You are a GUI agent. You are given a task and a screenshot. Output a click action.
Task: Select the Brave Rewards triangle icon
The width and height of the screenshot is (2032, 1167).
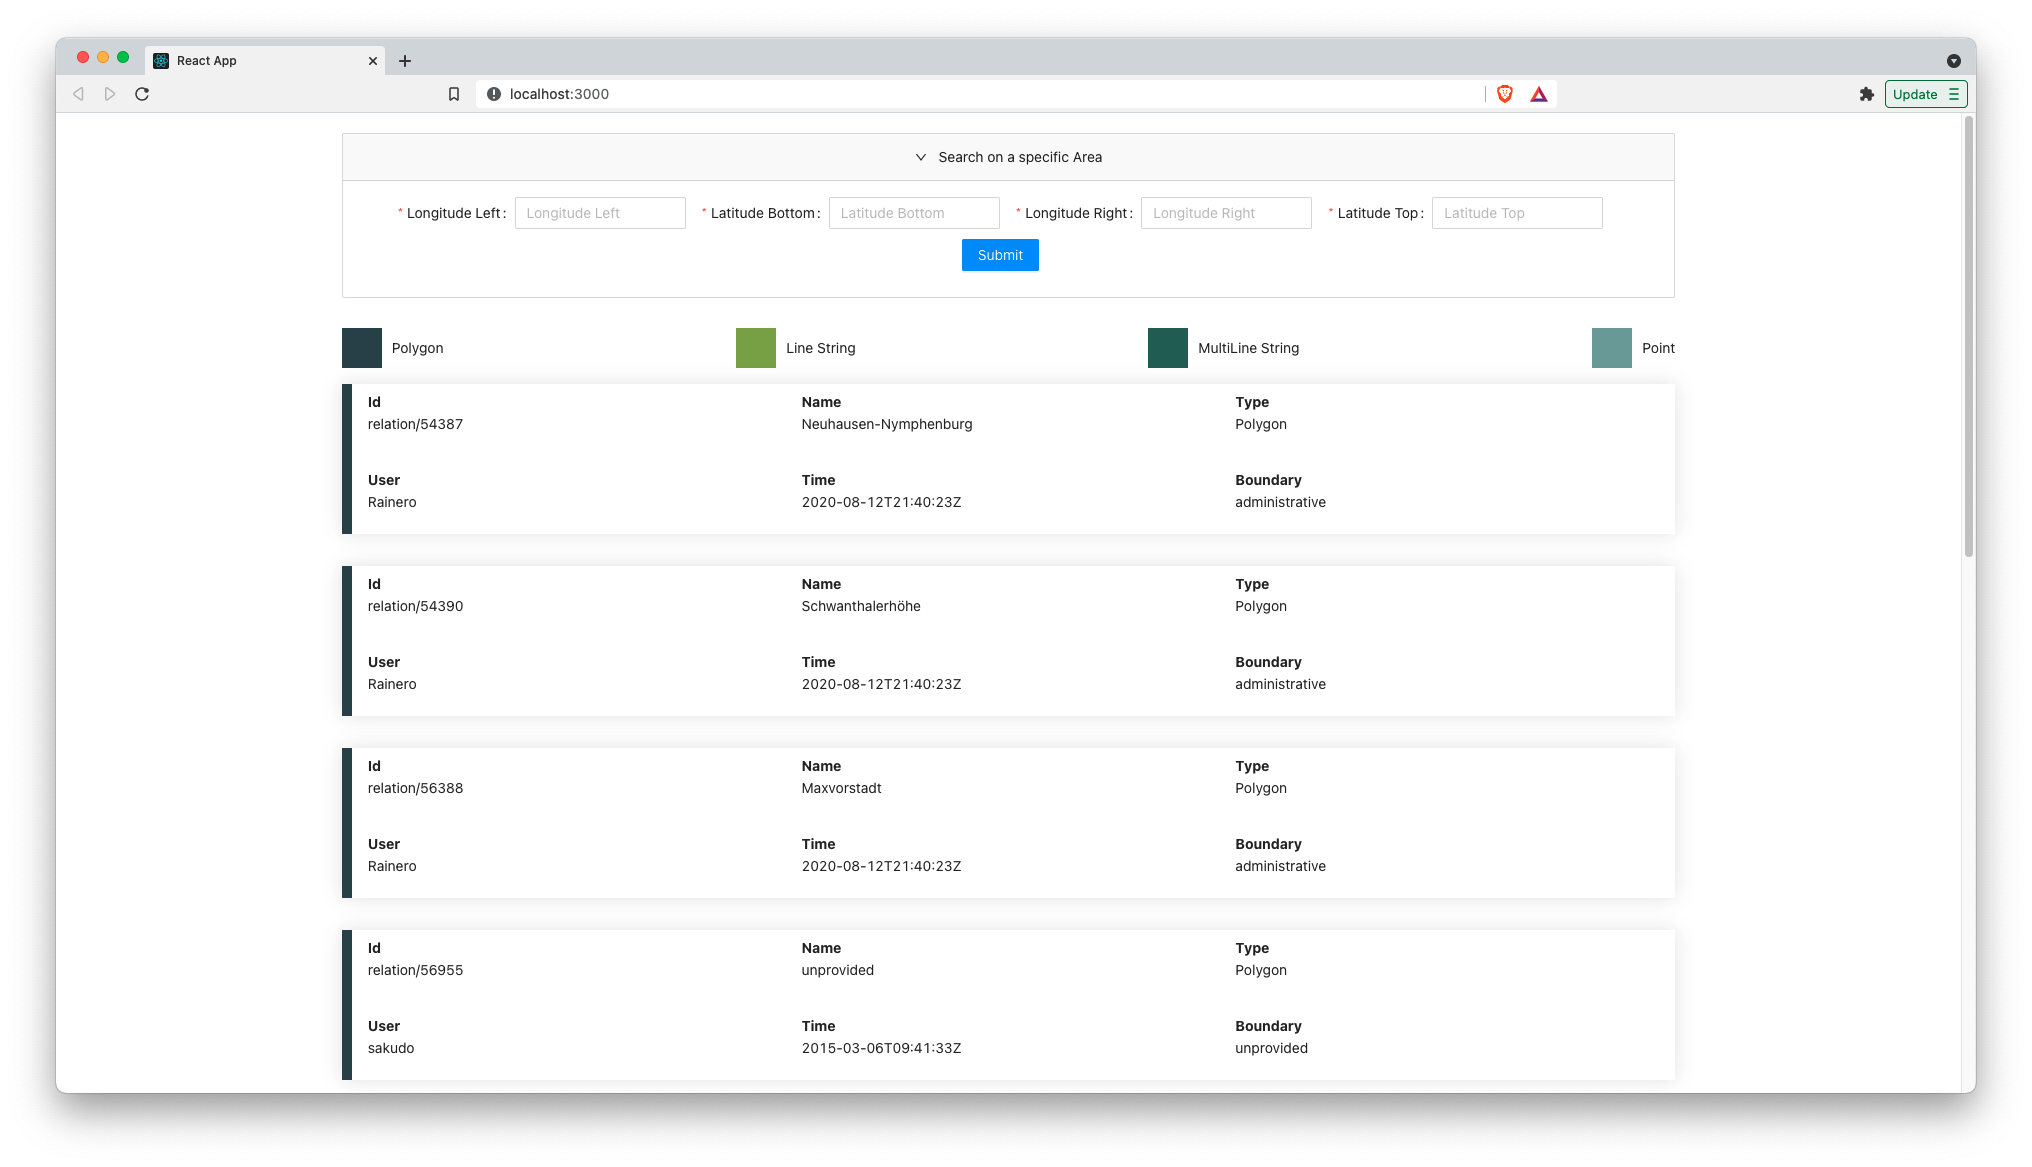pyautogui.click(x=1539, y=94)
